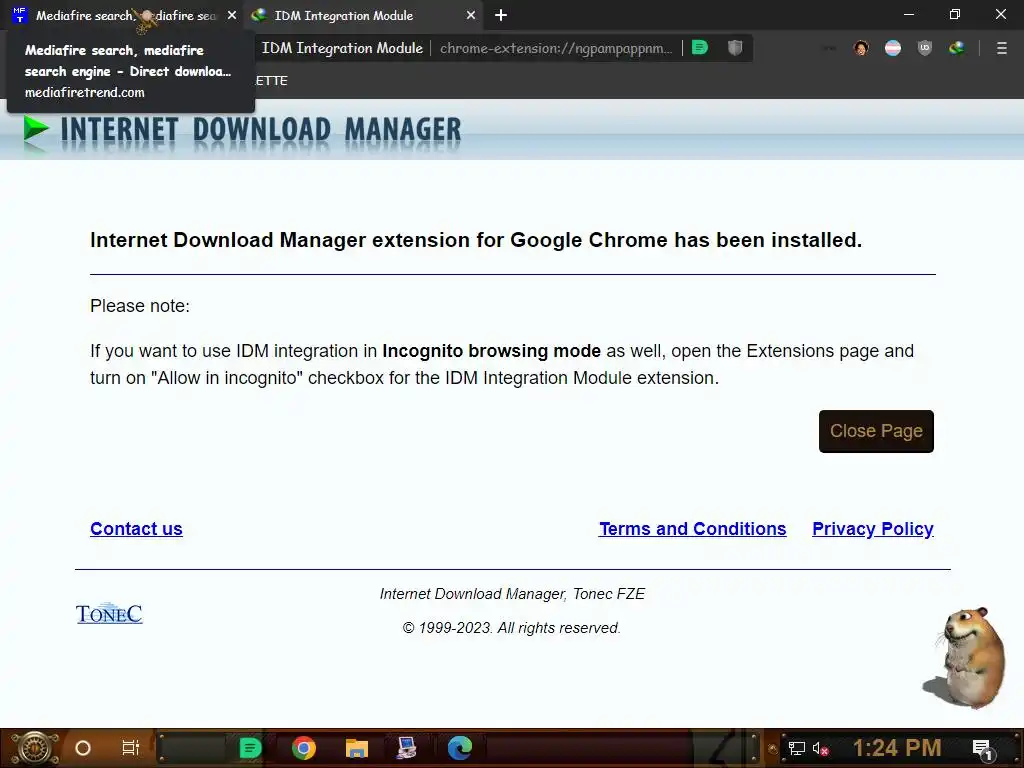This screenshot has height=768, width=1024.
Task: Restore down the browser window
Action: [955, 14]
